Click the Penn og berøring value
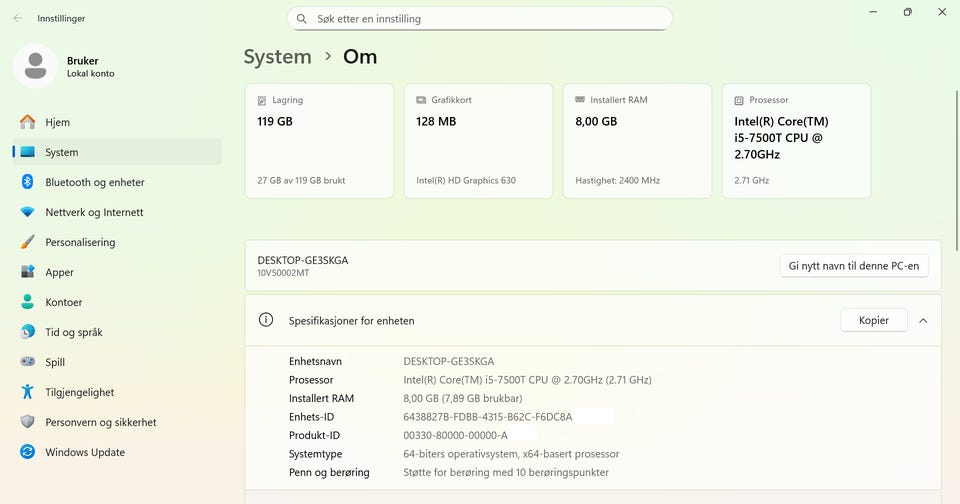Screen dimensions: 960x504 coord(506,472)
